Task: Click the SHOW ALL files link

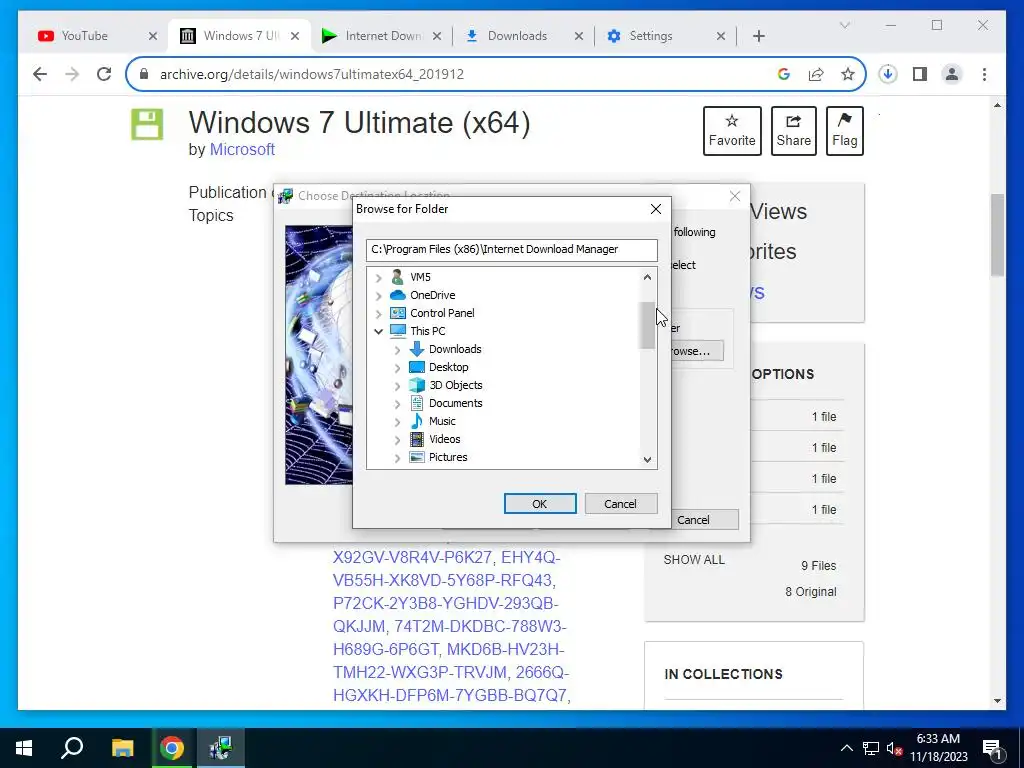Action: click(694, 560)
